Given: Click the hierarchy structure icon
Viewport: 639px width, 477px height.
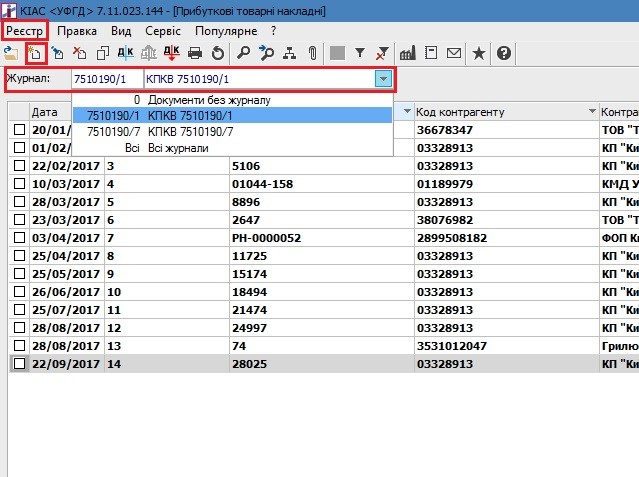Looking at the screenshot, I should [x=290, y=53].
